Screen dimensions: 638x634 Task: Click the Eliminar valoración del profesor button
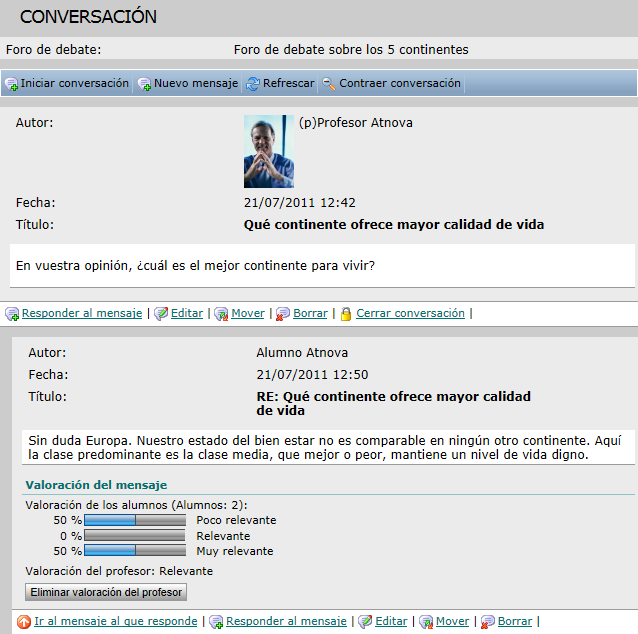tap(106, 592)
